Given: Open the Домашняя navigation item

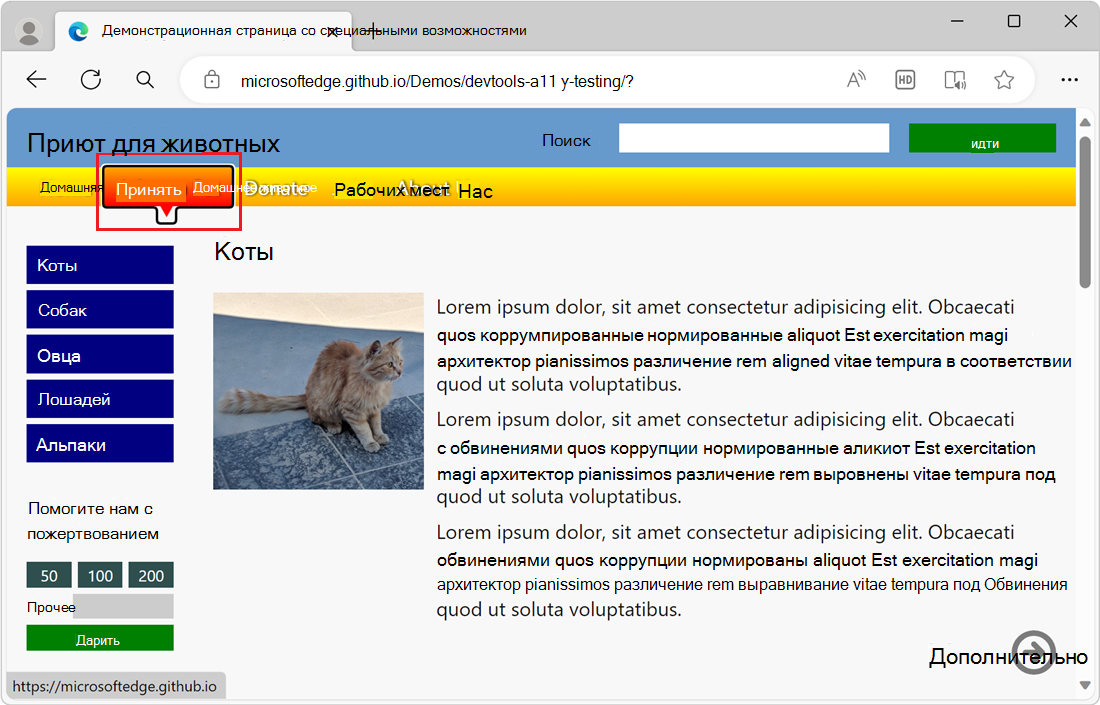Looking at the screenshot, I should tap(70, 188).
